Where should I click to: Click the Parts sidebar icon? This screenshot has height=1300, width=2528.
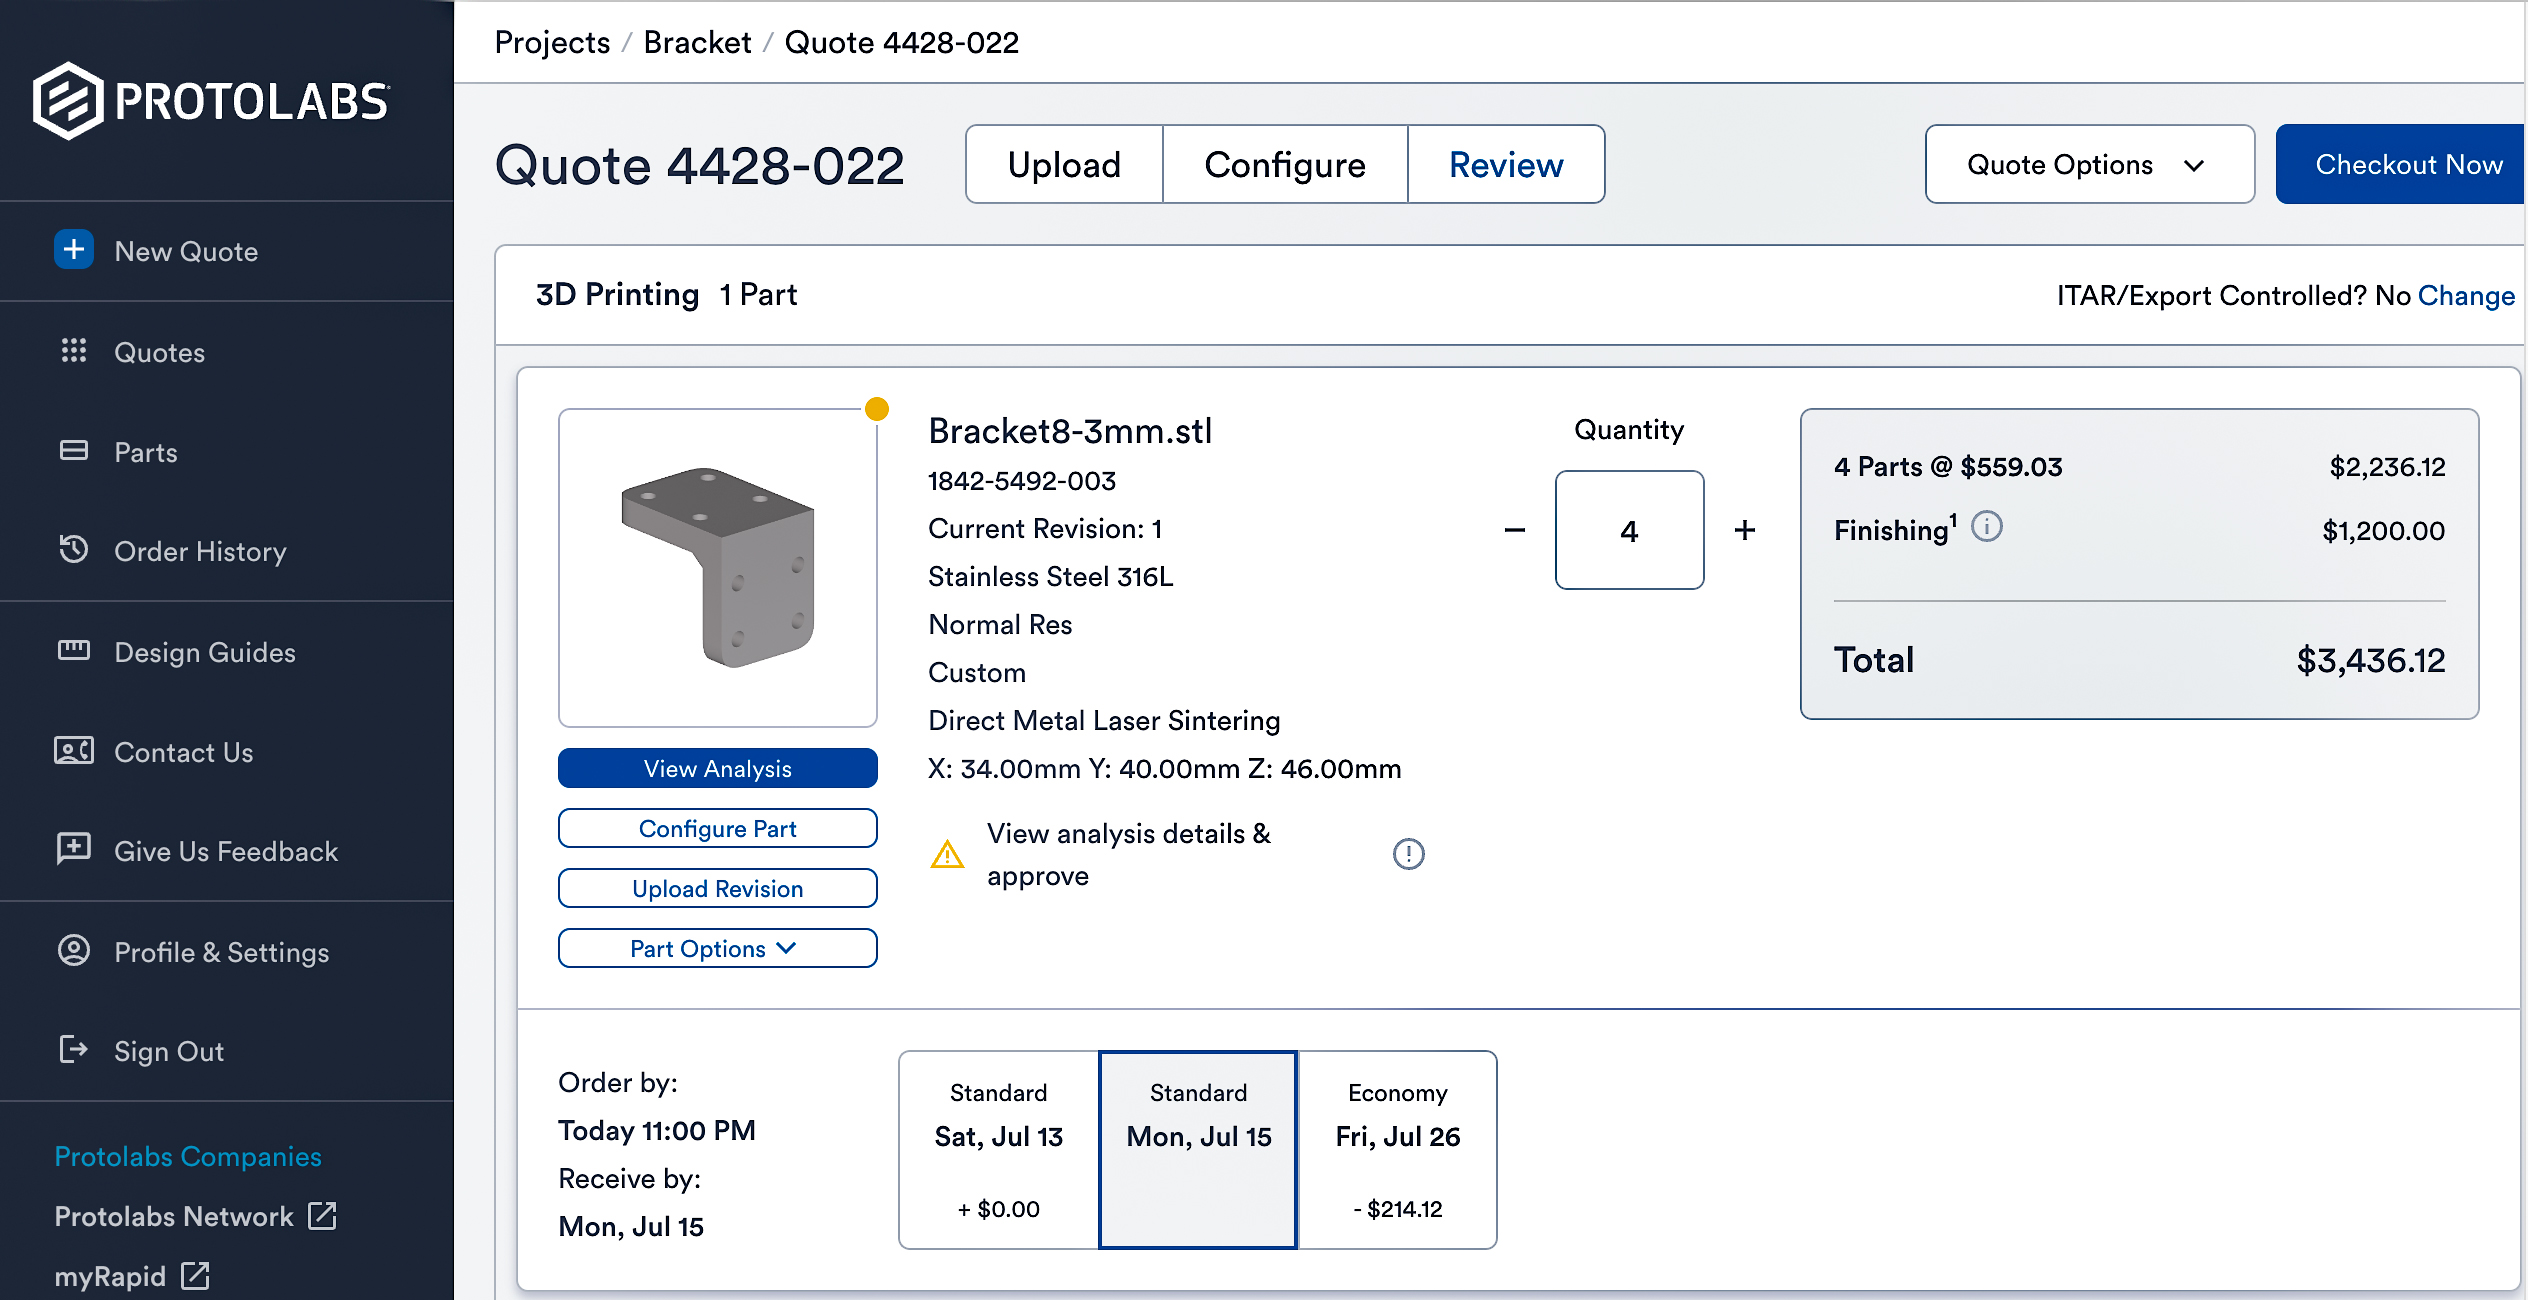(74, 451)
